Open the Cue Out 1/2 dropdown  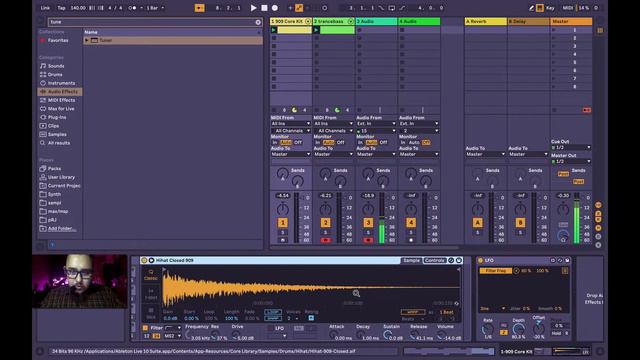point(571,147)
